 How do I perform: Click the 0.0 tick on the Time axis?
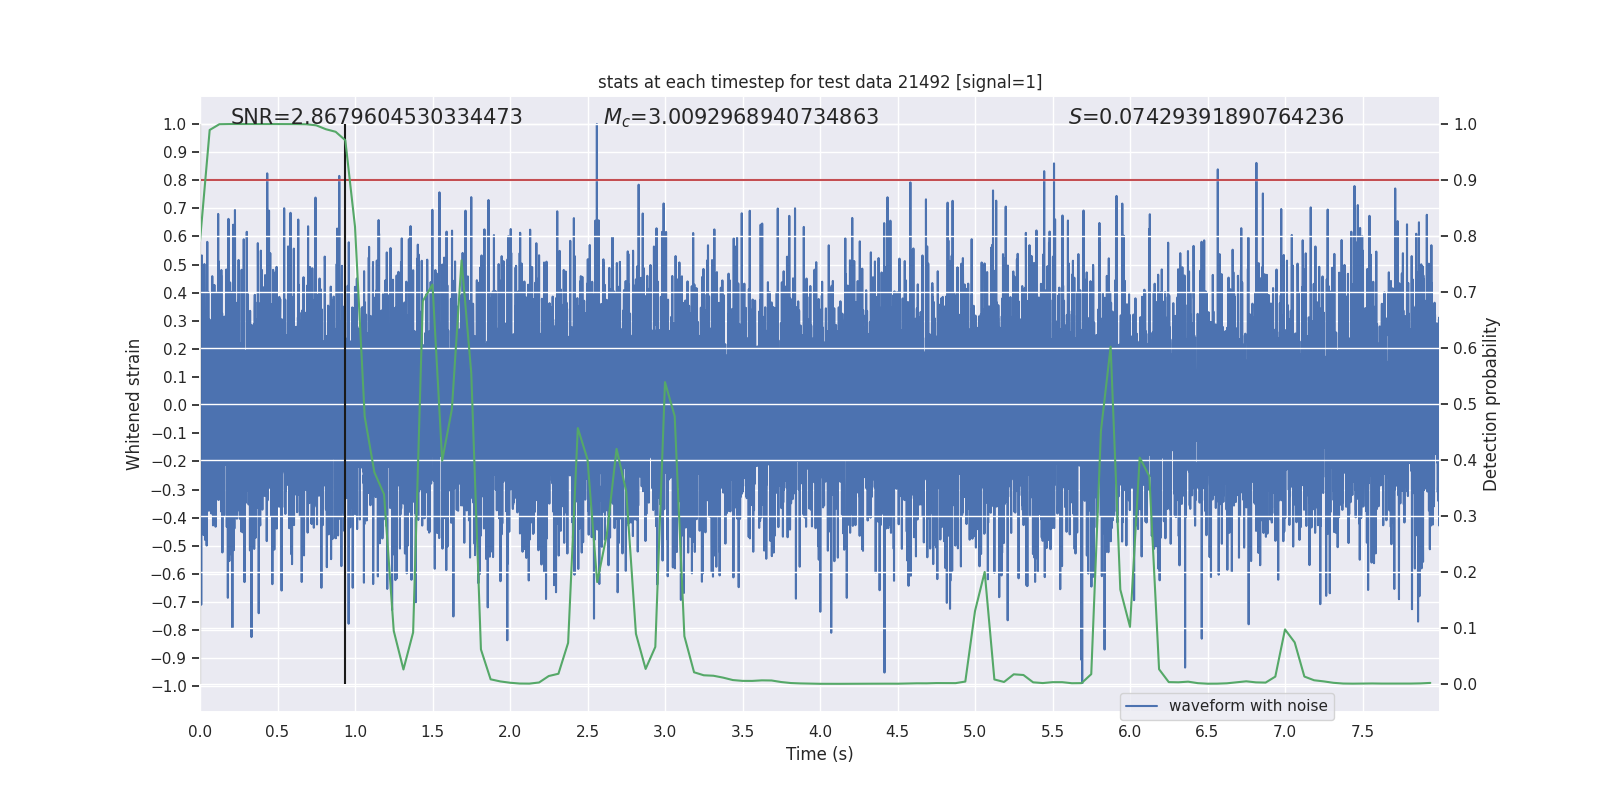click(200, 732)
